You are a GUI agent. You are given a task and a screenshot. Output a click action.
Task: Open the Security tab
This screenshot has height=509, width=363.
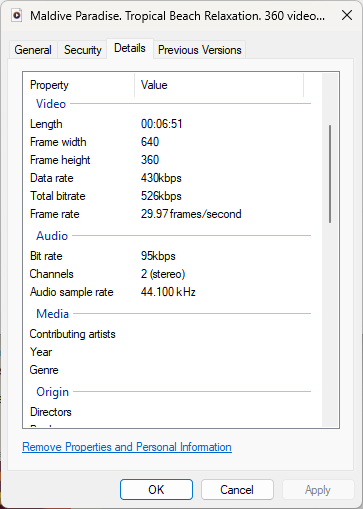[82, 50]
